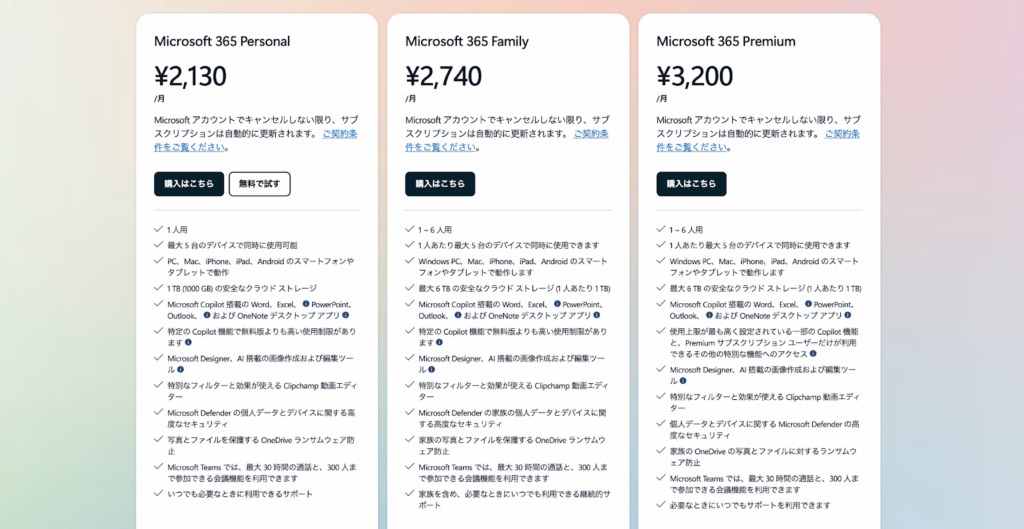This screenshot has width=1024, height=529.
Task: Click info icon after Excel in Premium plan
Action: pyautogui.click(x=806, y=304)
